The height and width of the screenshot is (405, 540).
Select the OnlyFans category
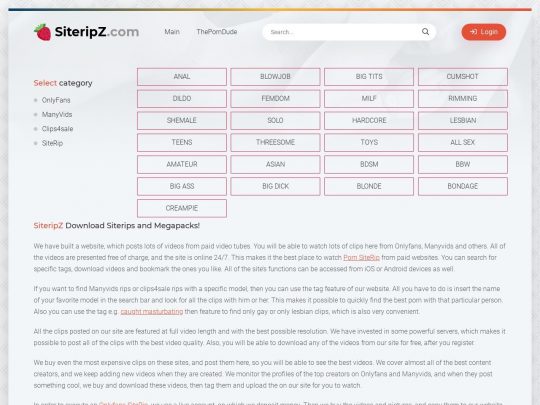tap(56, 100)
